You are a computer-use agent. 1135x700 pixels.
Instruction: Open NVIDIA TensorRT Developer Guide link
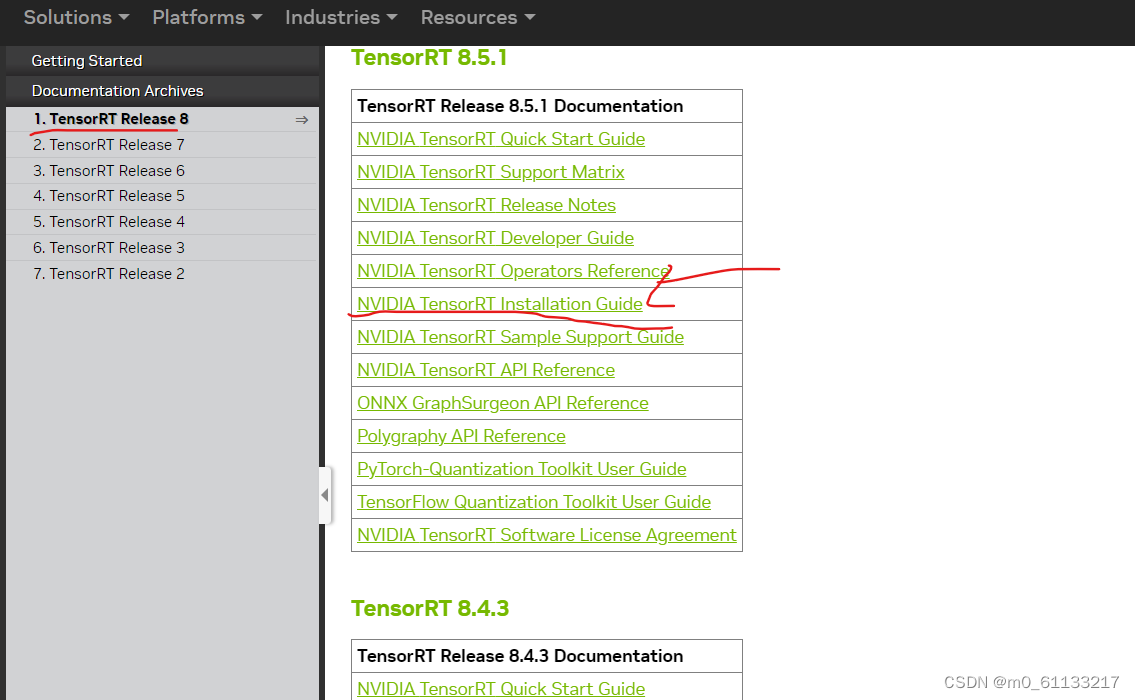tap(495, 238)
